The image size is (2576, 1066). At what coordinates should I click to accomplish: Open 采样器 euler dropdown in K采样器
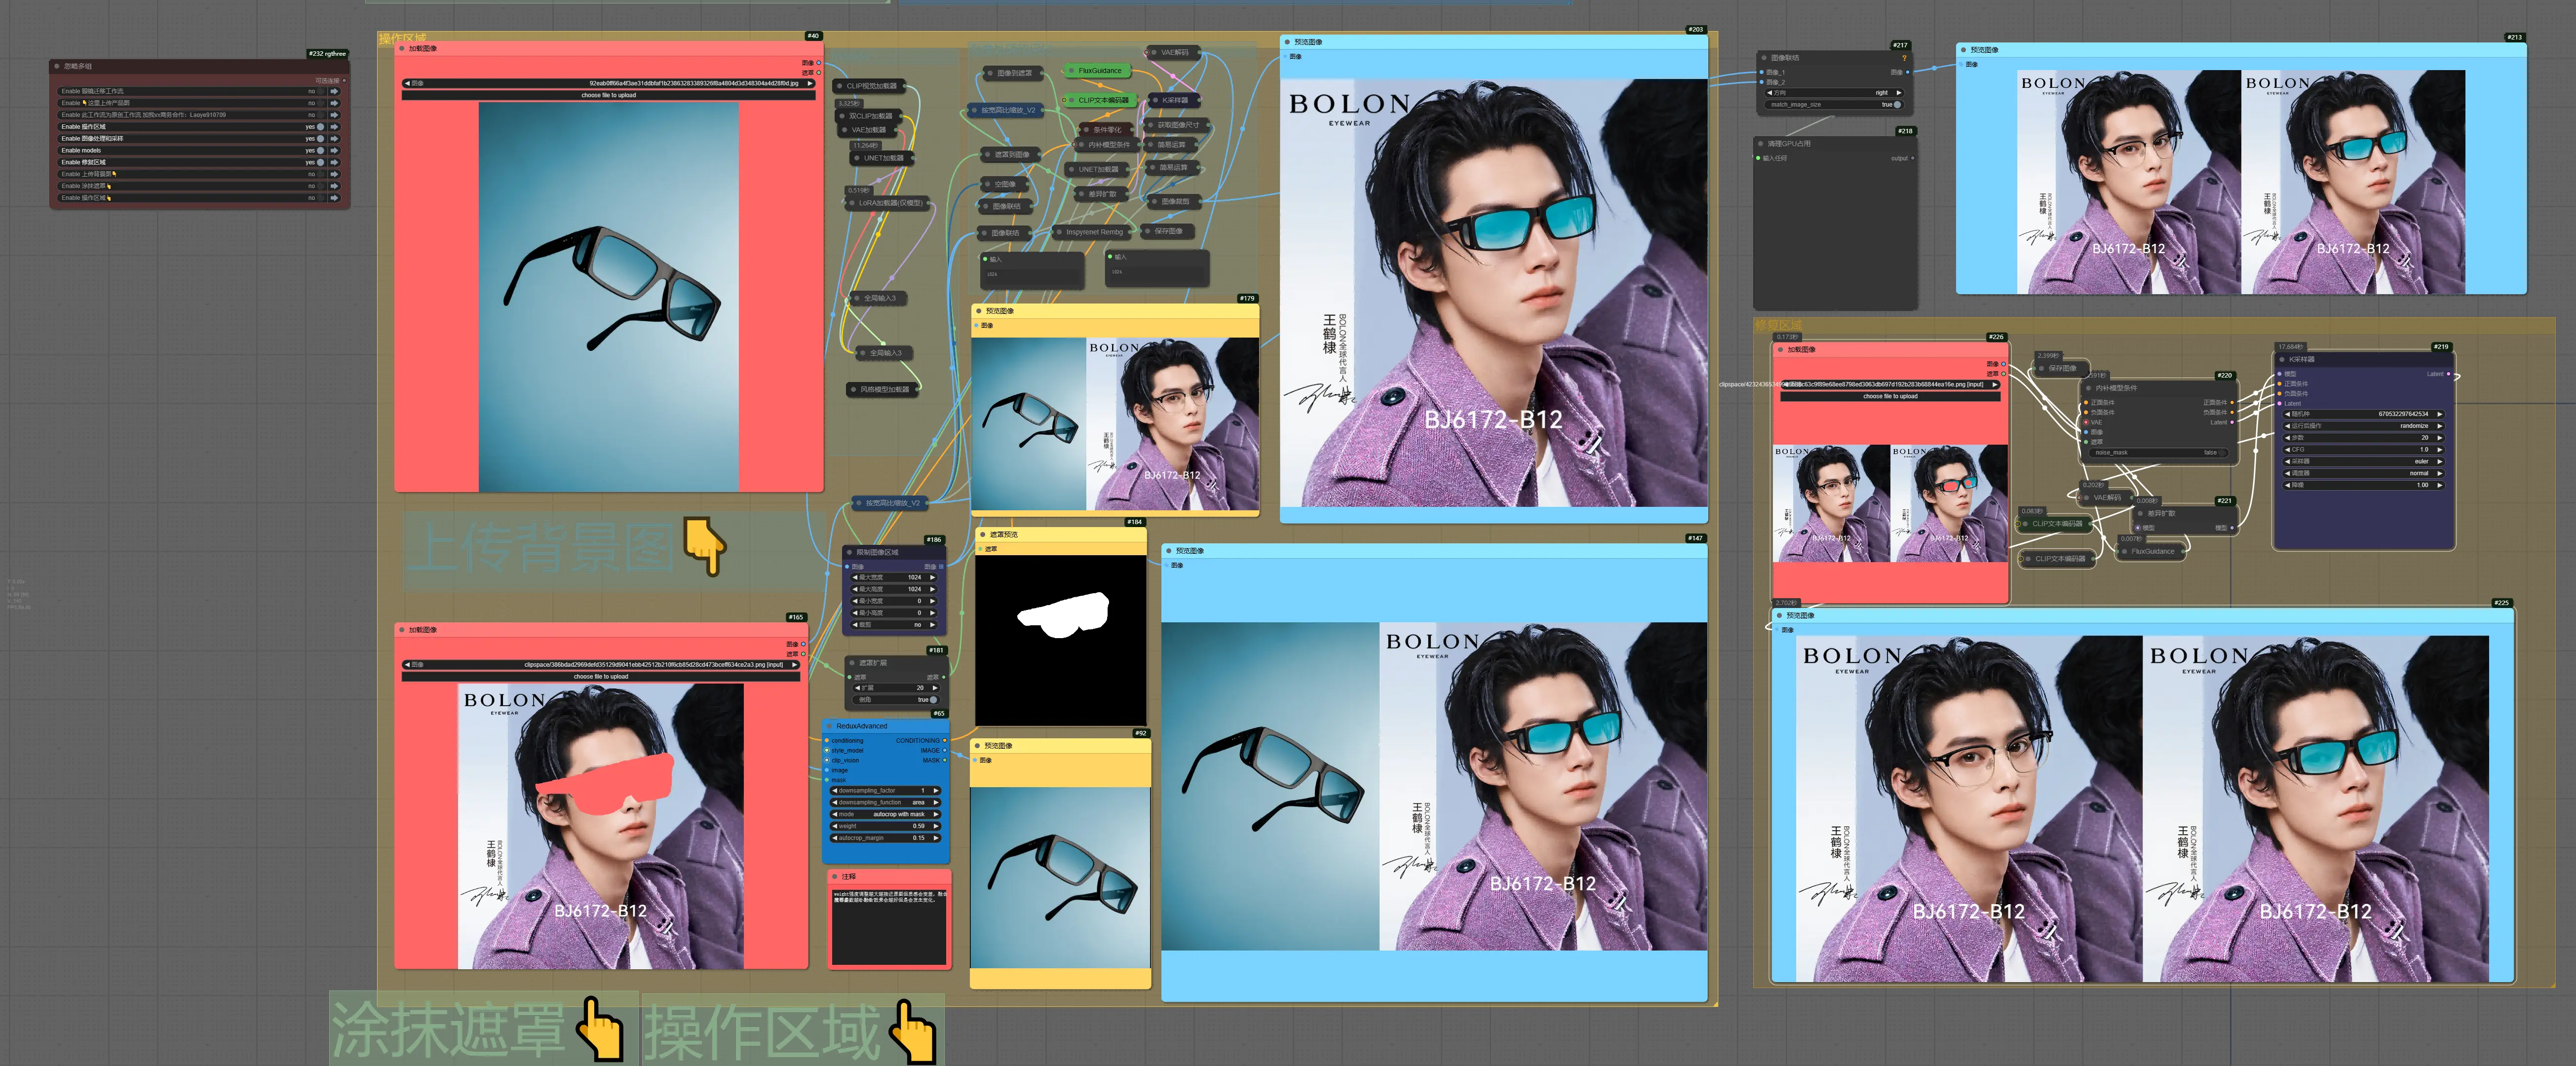coord(2363,461)
